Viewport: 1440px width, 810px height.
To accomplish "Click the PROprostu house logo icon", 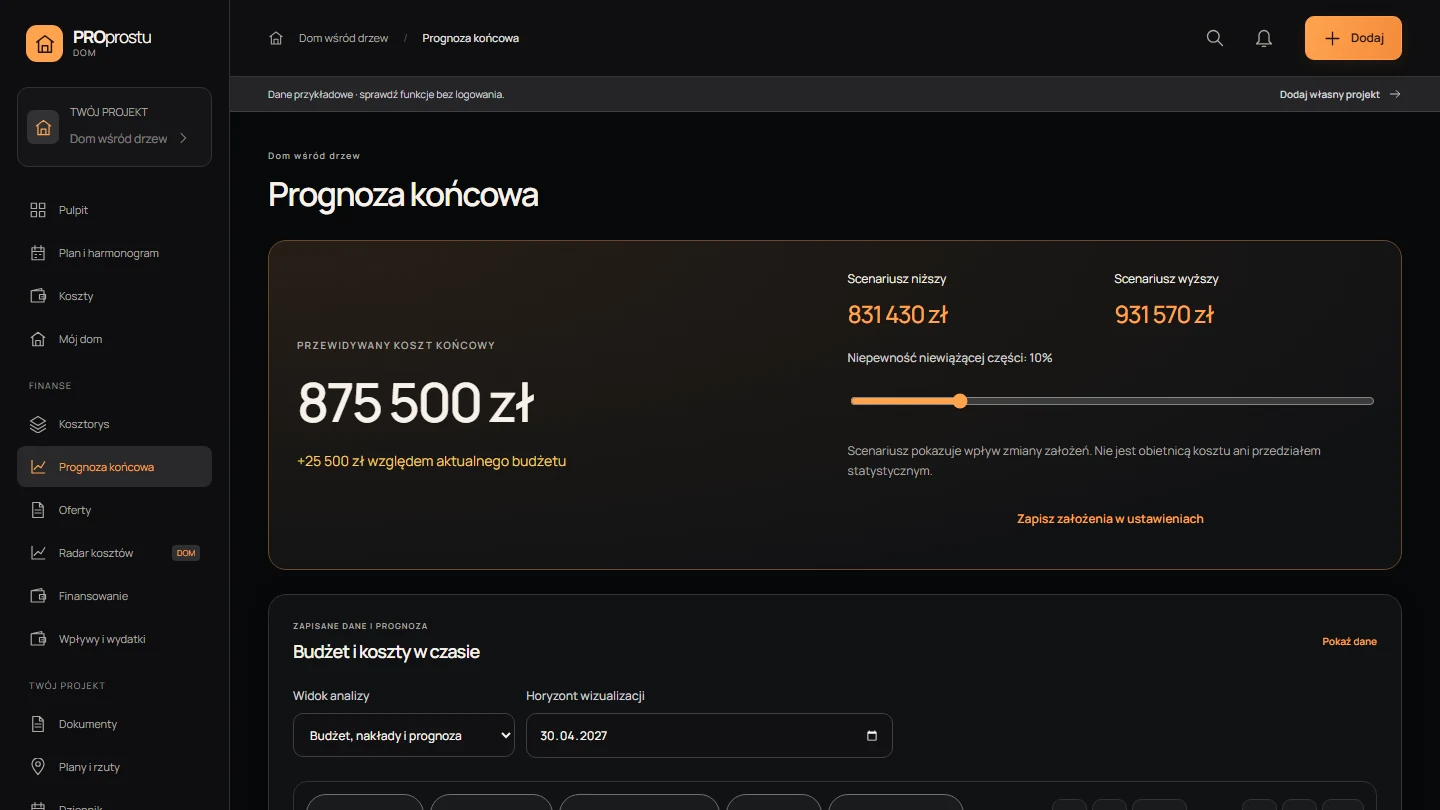I will (x=44, y=43).
